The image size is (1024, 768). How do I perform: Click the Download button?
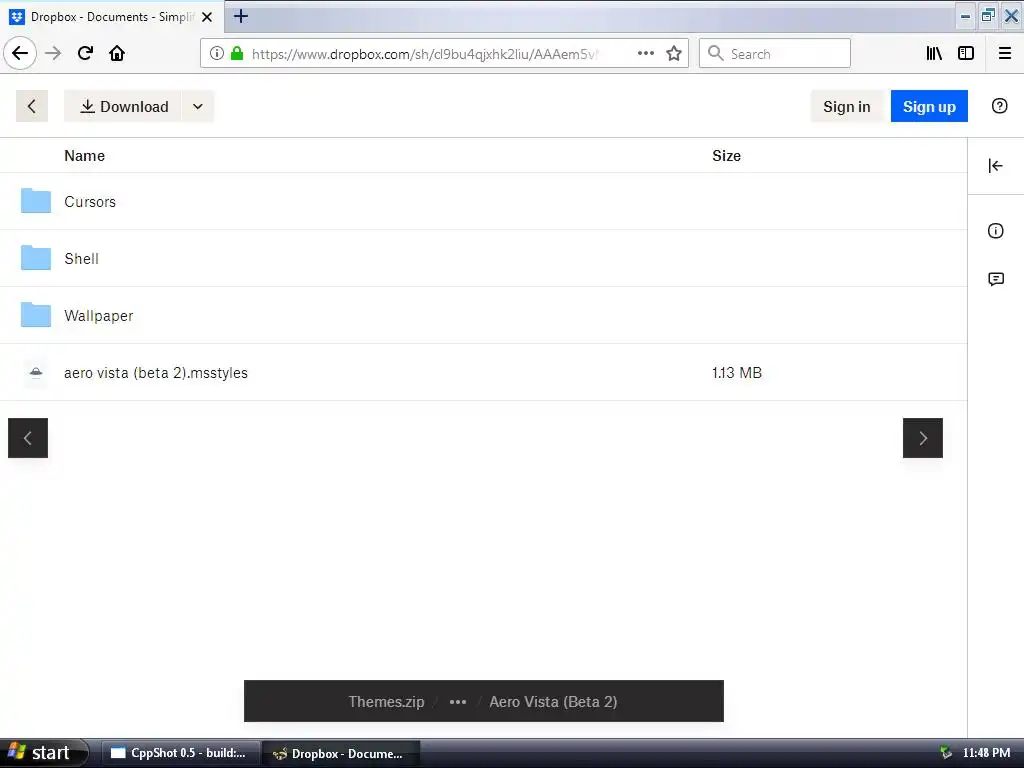click(x=123, y=106)
